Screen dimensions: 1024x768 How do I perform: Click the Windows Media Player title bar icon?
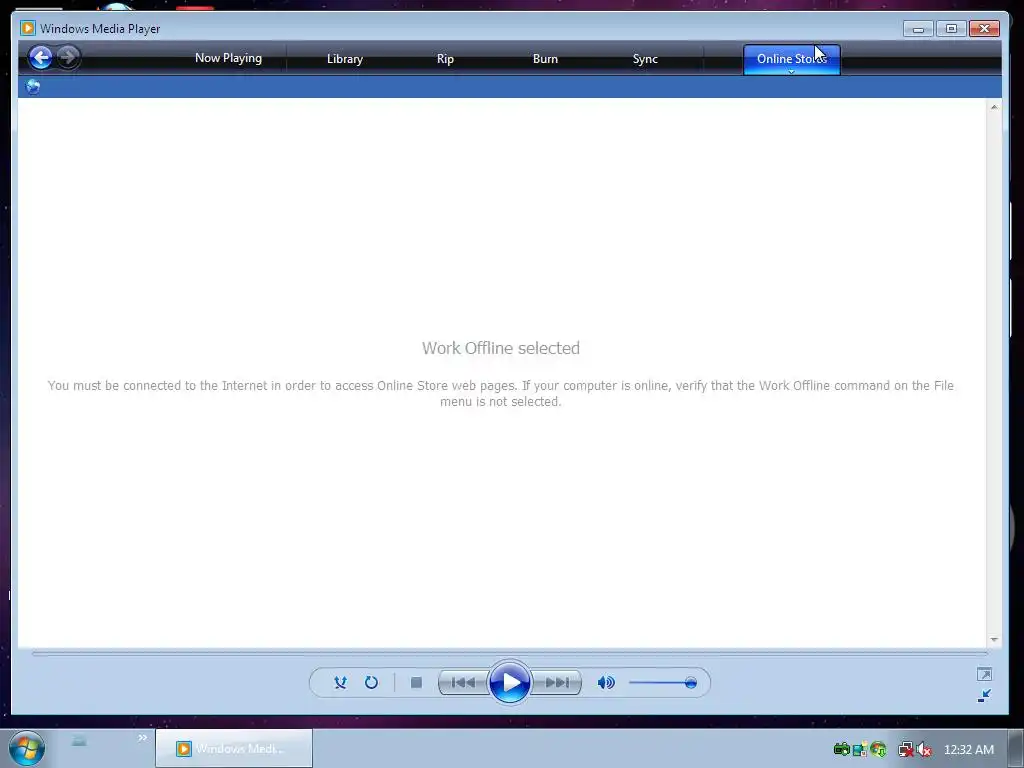pos(27,28)
